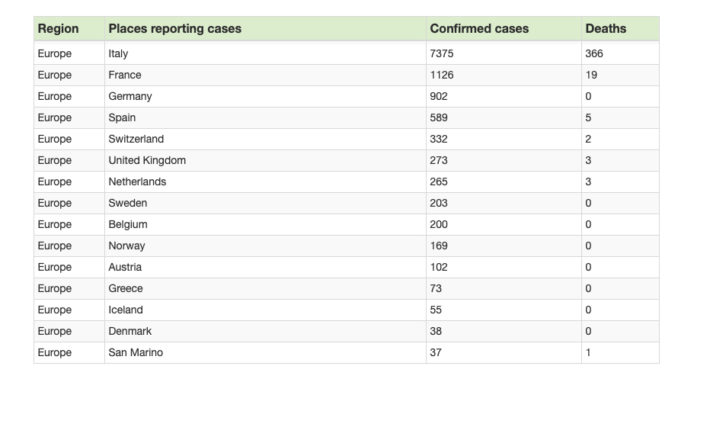The height and width of the screenshot is (424, 710).
Task: Select the France cell
Action: pos(124,75)
